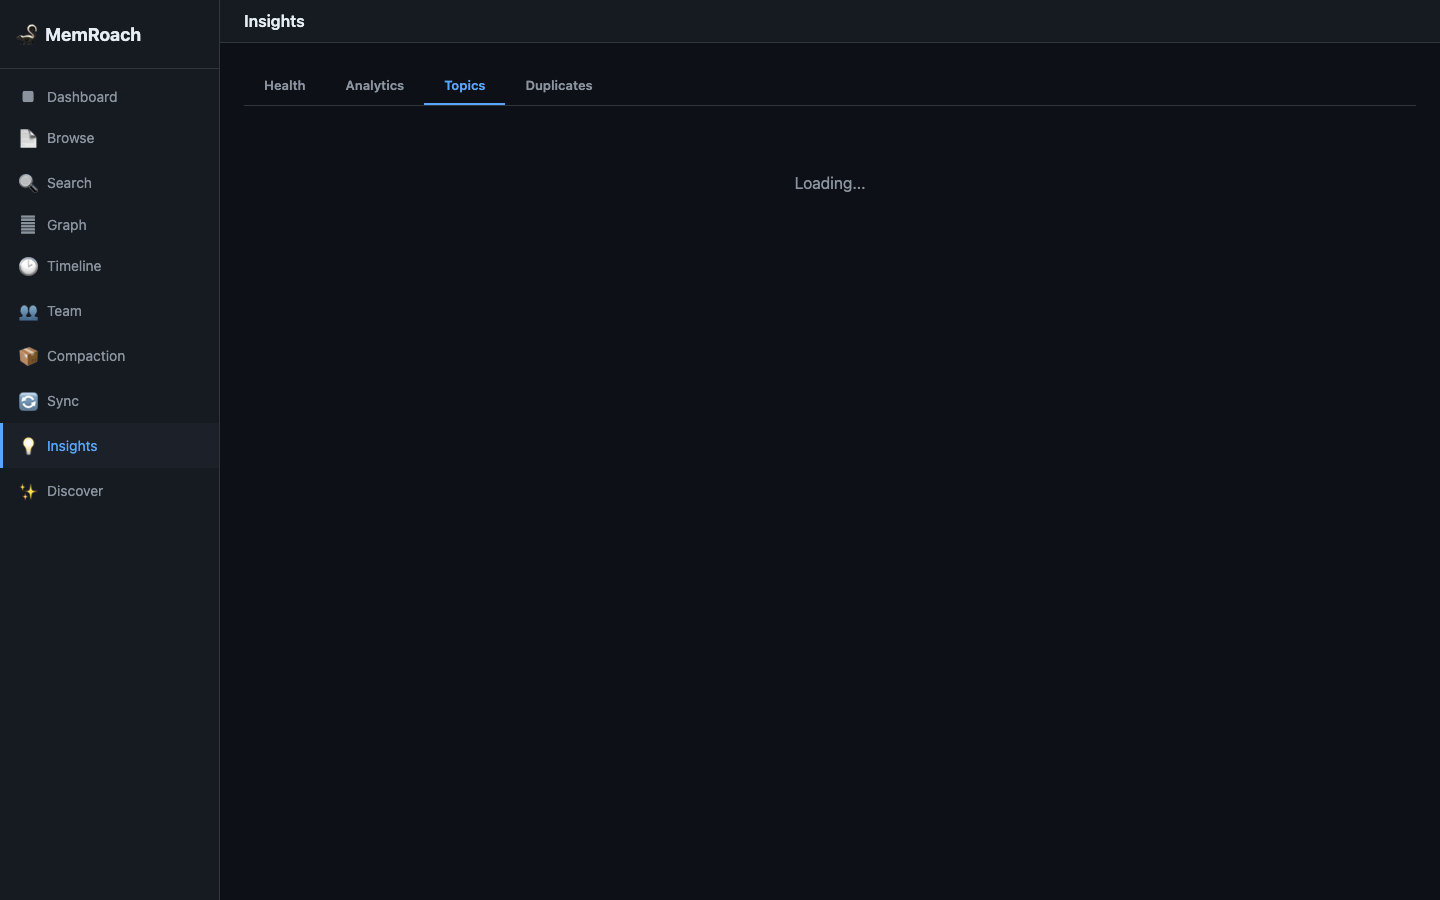Select the Insights sidebar label
The height and width of the screenshot is (900, 1440).
click(72, 446)
